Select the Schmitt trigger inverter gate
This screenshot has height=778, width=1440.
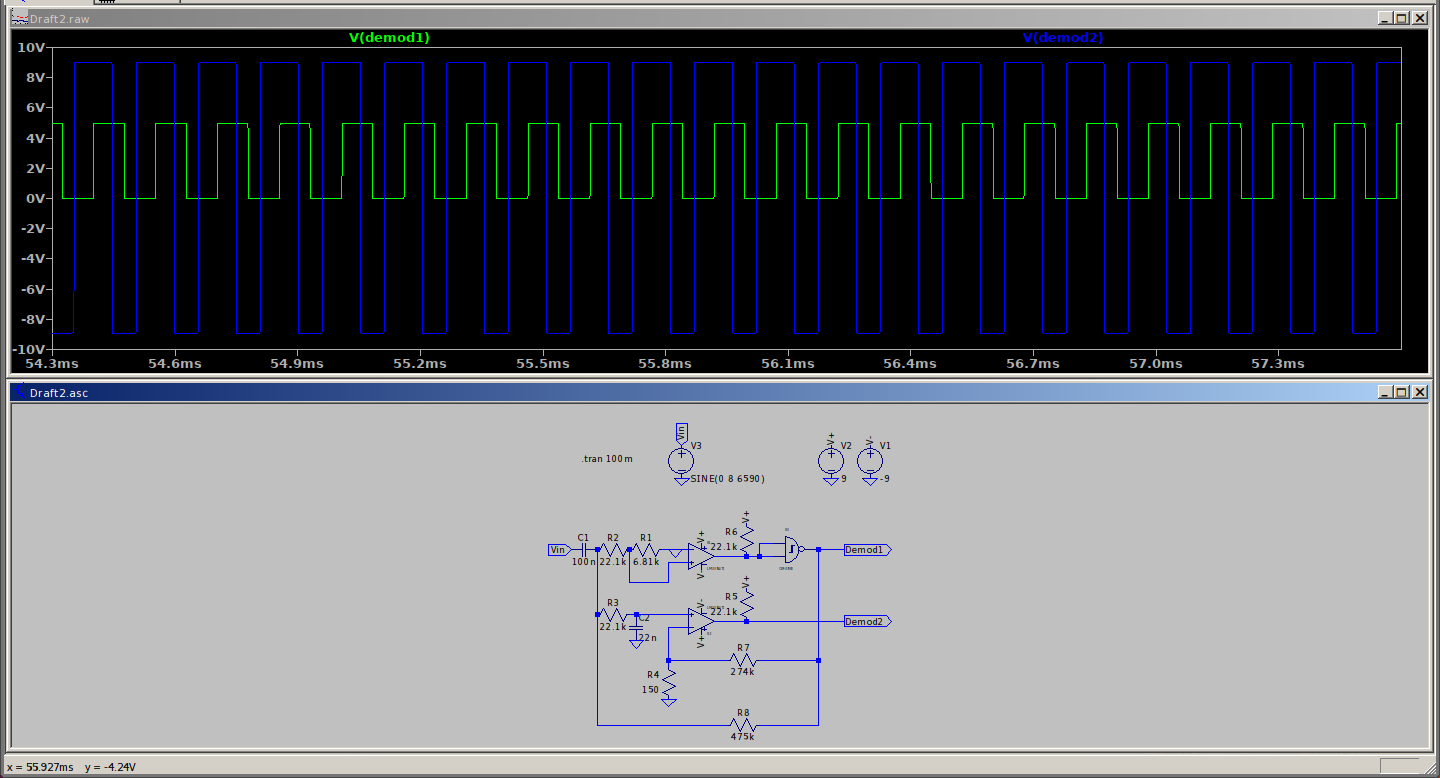click(x=792, y=549)
